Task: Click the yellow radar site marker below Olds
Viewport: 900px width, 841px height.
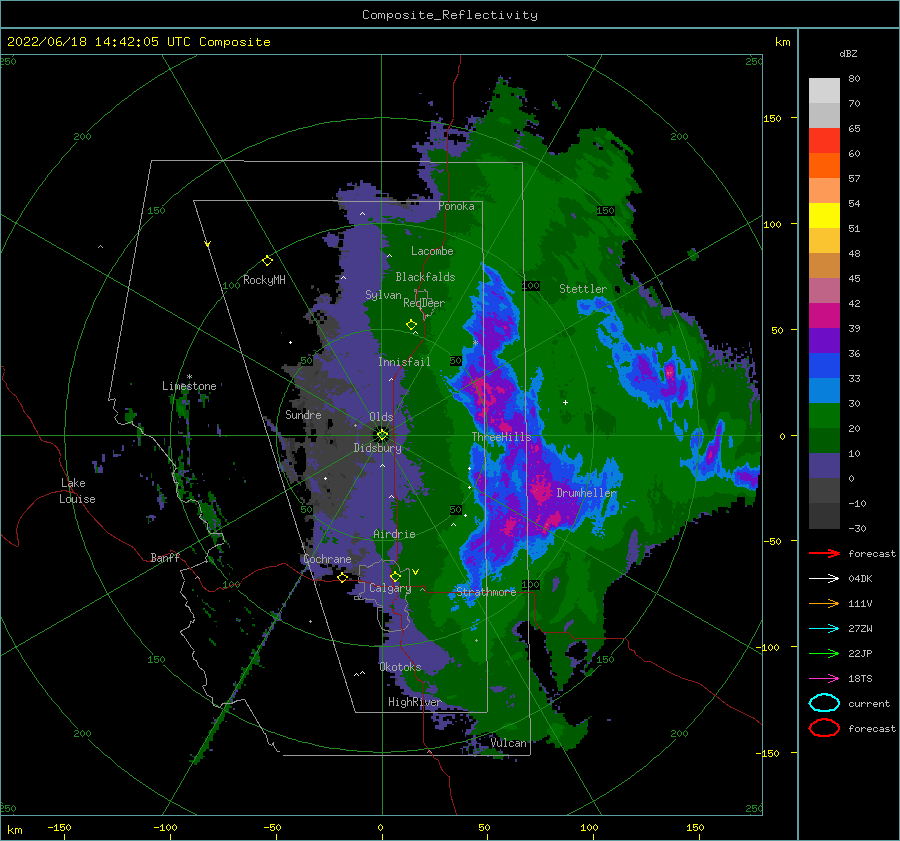Action: coord(382,435)
